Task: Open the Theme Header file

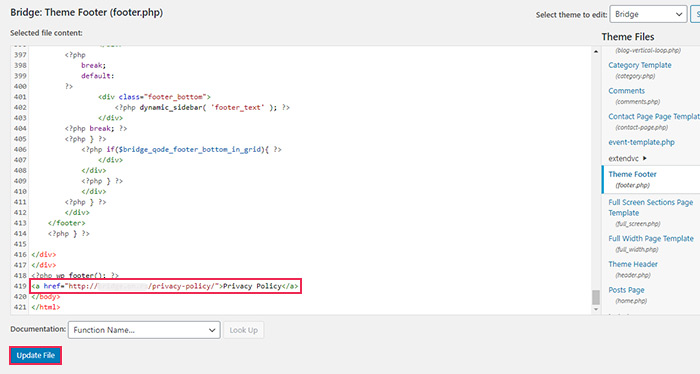Action: click(x=633, y=264)
